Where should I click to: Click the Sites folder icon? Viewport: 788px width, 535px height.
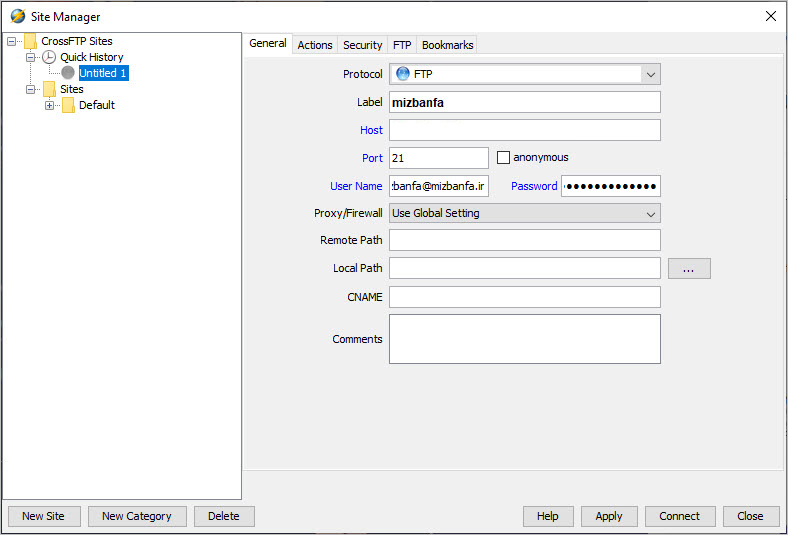pos(49,89)
